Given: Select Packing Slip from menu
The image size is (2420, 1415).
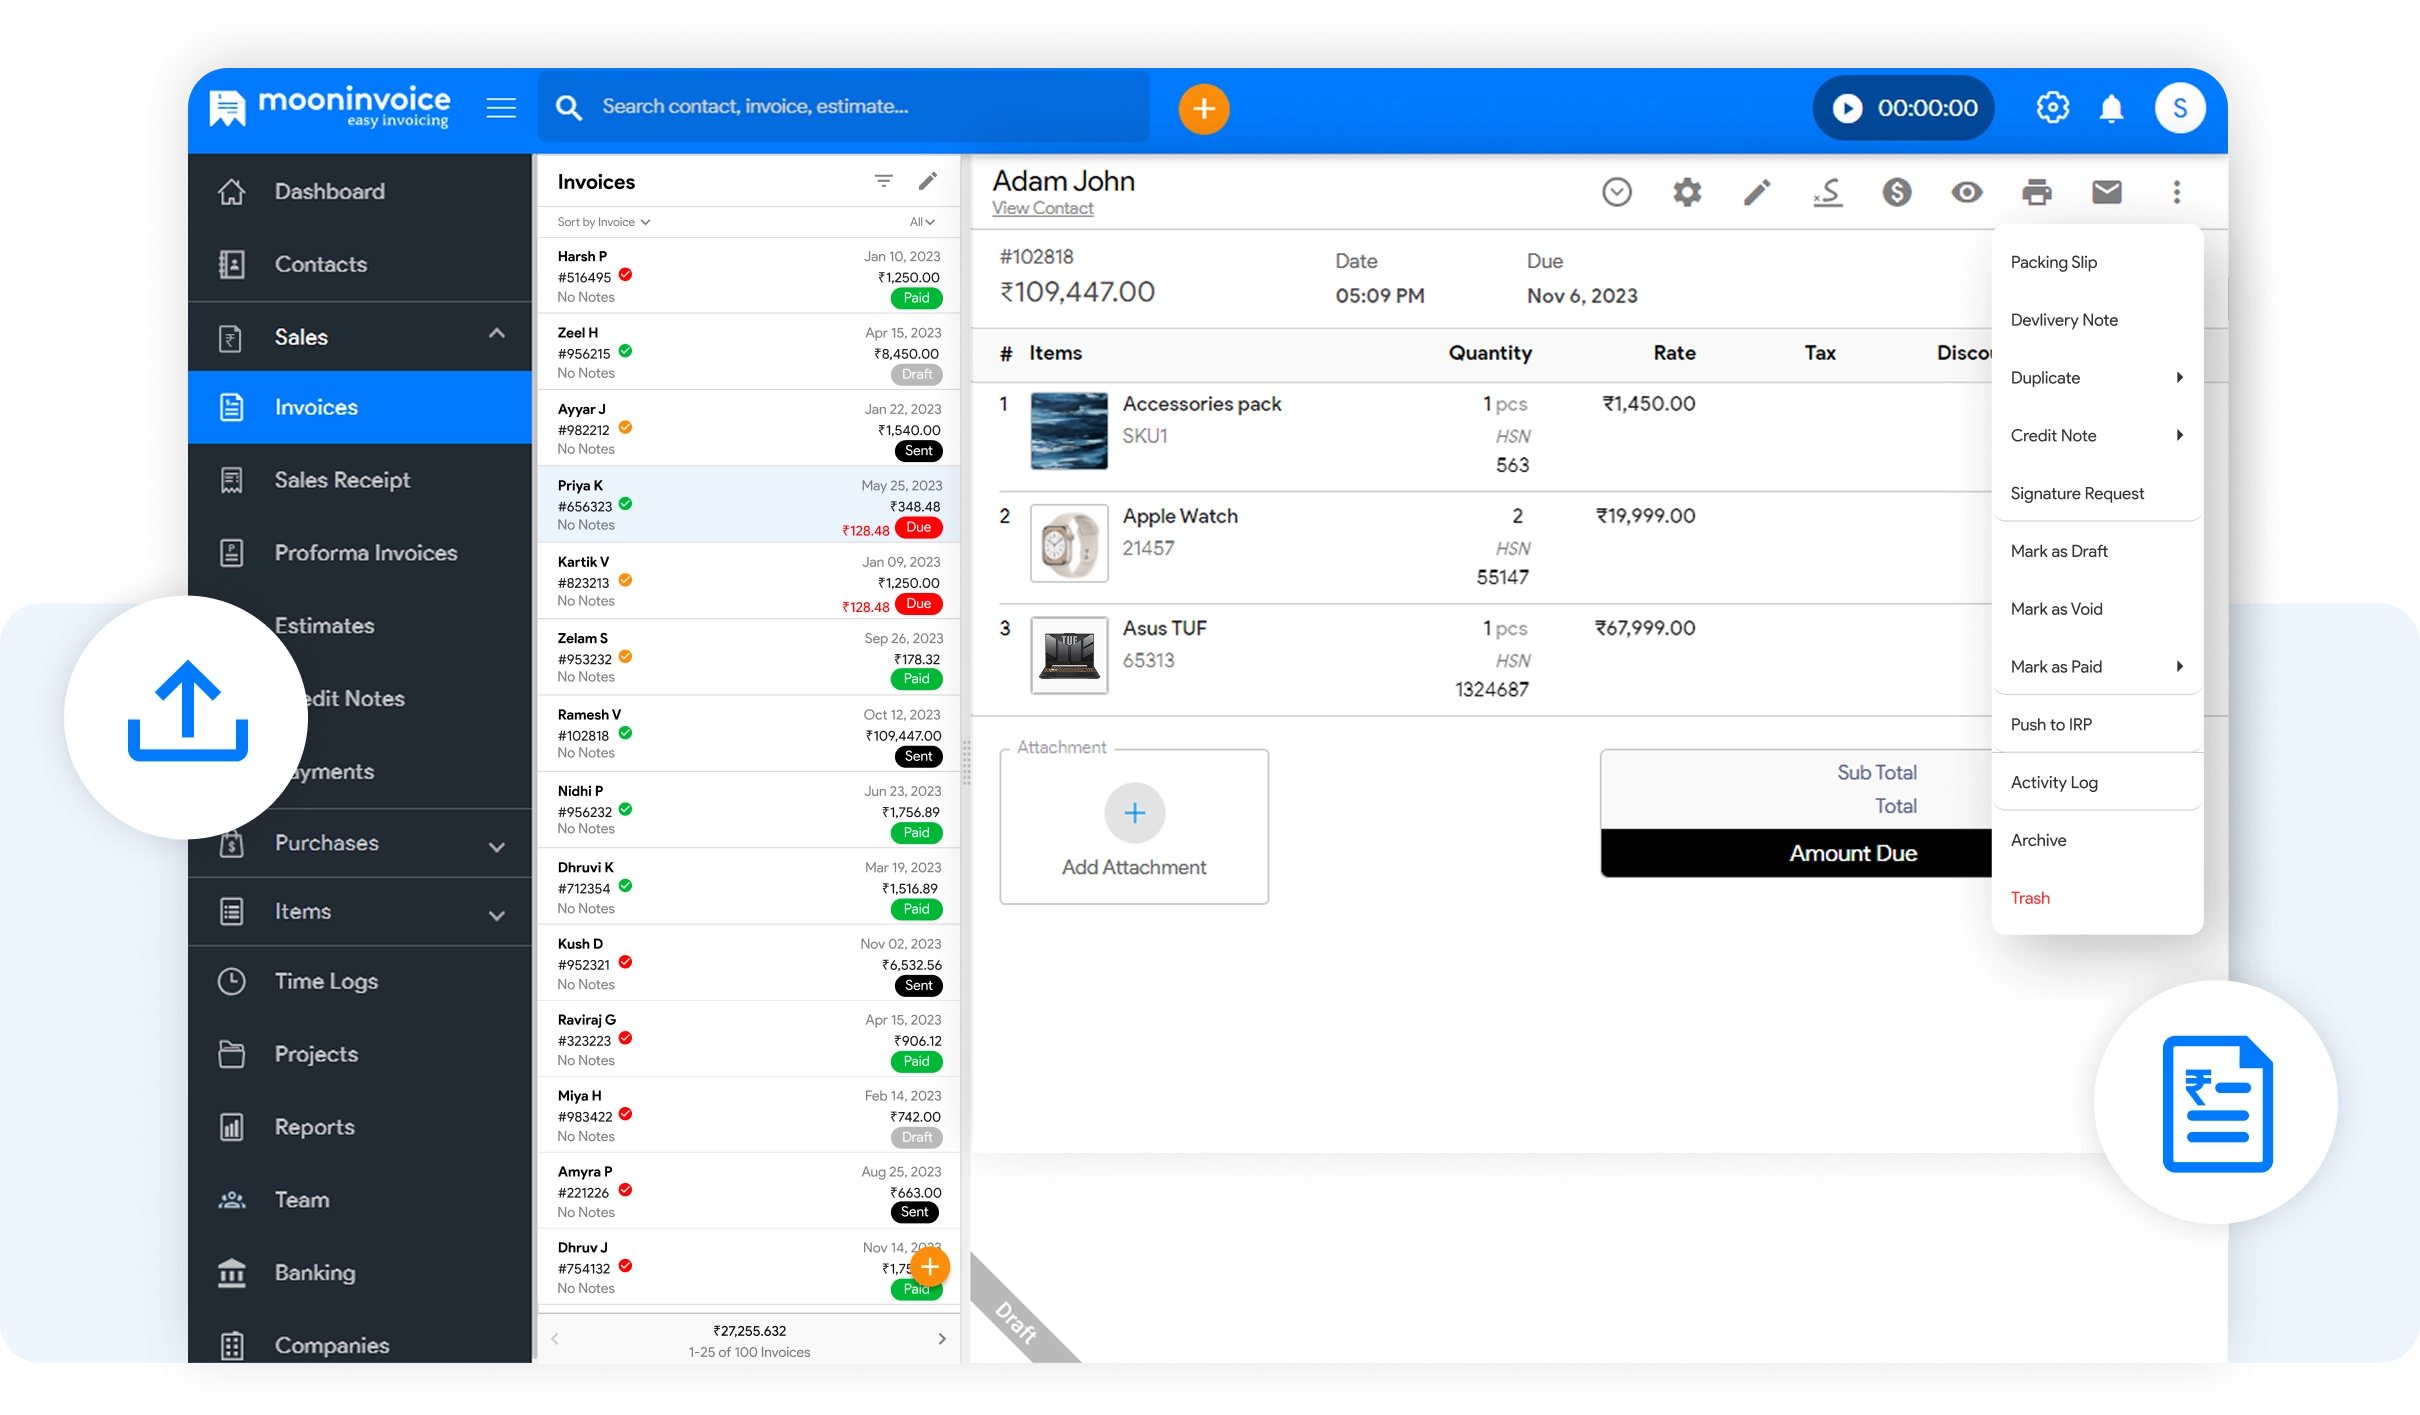Looking at the screenshot, I should pyautogui.click(x=2054, y=262).
